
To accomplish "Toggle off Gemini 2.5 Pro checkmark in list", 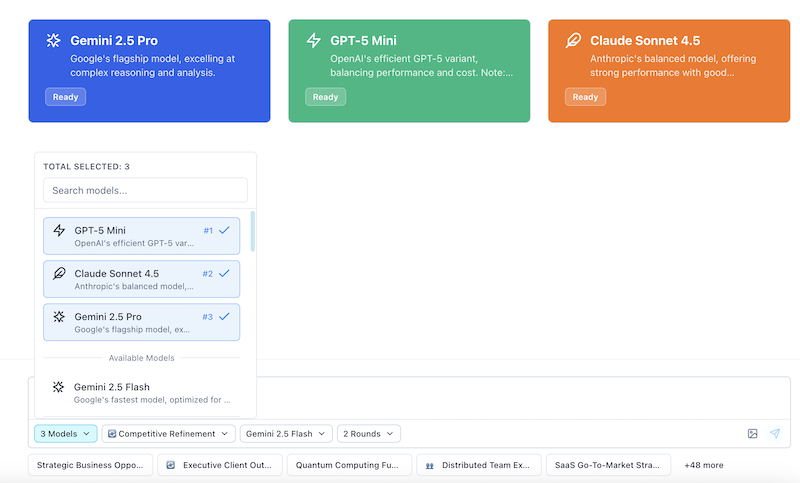I will [224, 316].
